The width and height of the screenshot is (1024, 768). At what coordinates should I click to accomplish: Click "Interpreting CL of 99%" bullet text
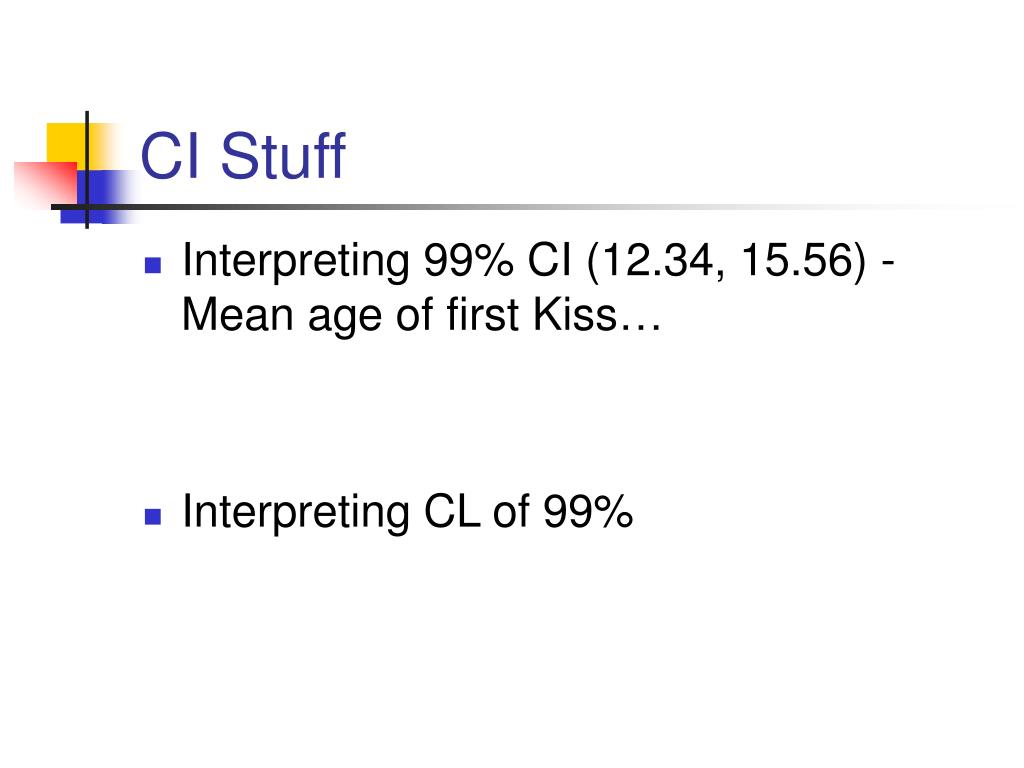408,513
